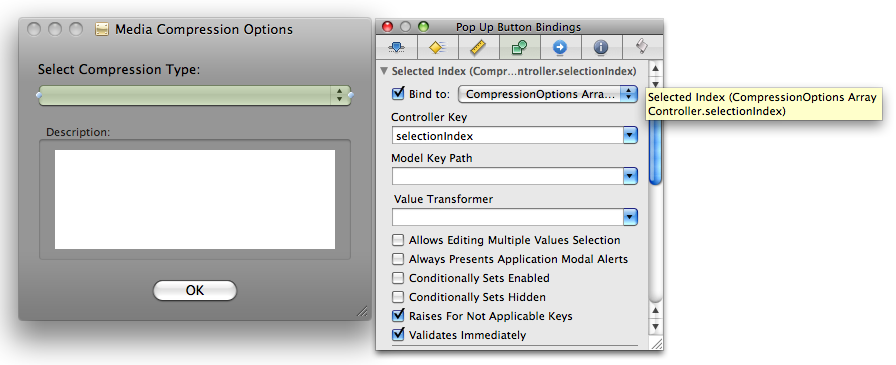The width and height of the screenshot is (896, 365).
Task: Open the Bind to CompressionOptions popup
Action: tap(548, 94)
